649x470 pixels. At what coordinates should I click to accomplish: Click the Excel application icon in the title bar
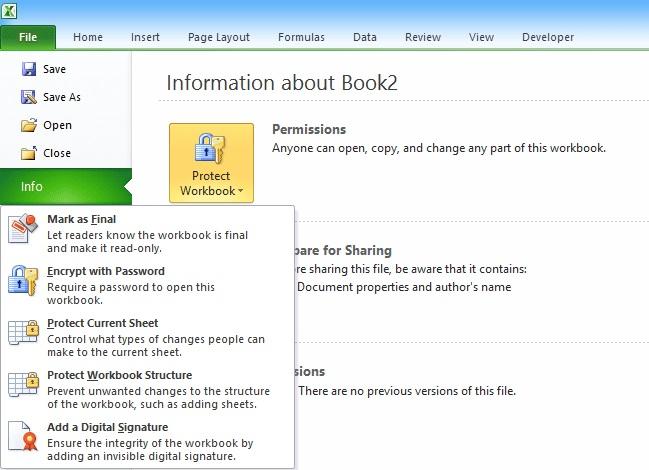(9, 10)
